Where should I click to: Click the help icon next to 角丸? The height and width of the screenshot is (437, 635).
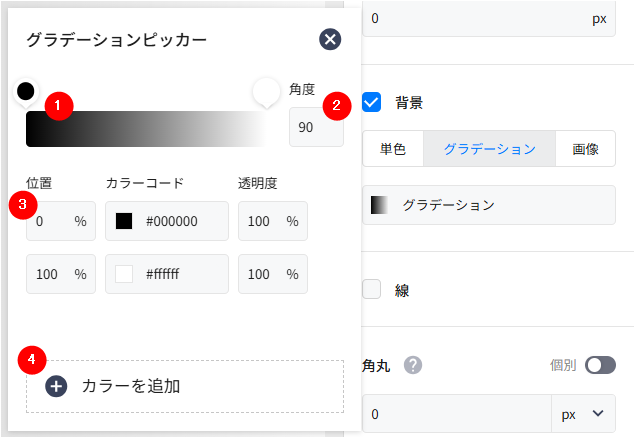412,365
